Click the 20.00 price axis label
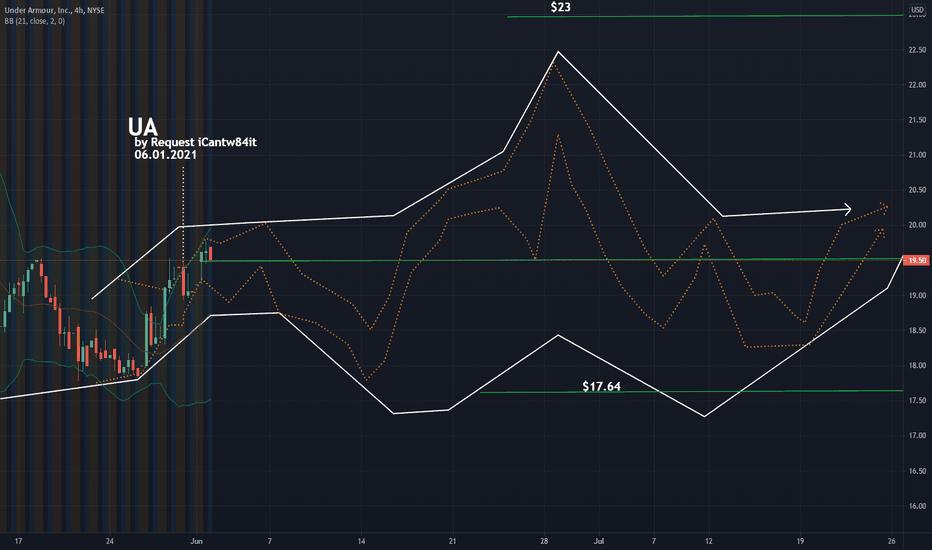This screenshot has height=550, width=932. tap(917, 225)
